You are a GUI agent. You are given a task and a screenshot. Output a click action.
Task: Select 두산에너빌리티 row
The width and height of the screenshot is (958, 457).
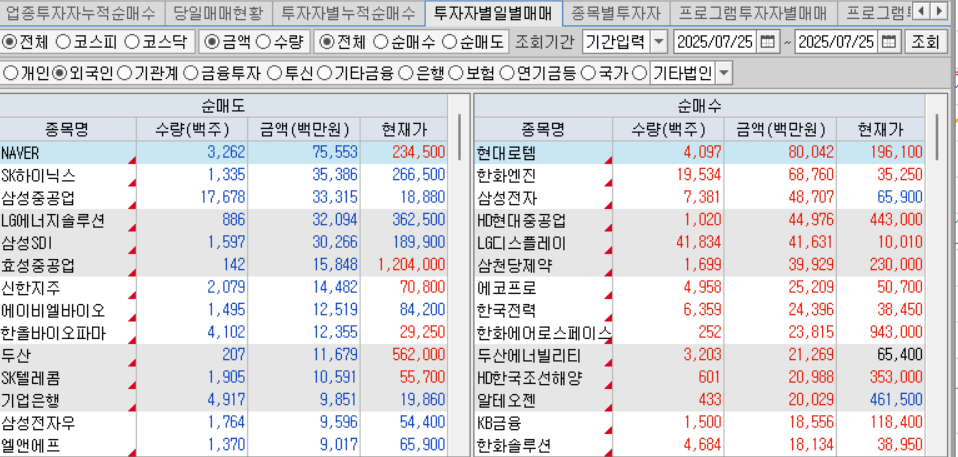(x=700, y=356)
